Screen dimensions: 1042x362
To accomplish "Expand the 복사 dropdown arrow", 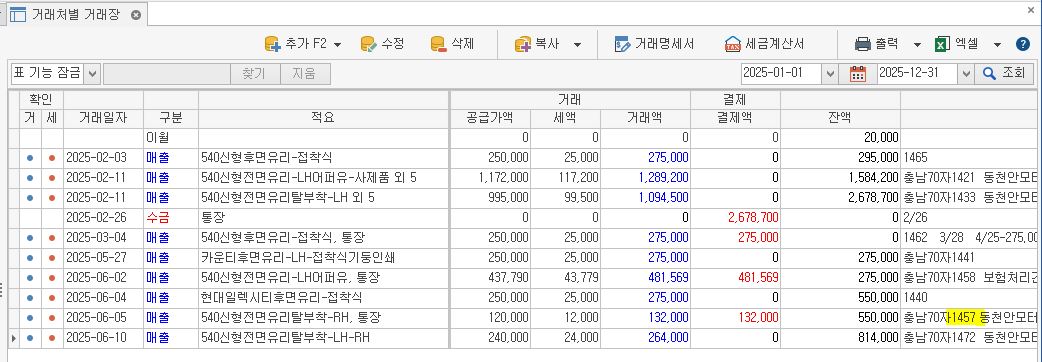I will click(x=577, y=45).
